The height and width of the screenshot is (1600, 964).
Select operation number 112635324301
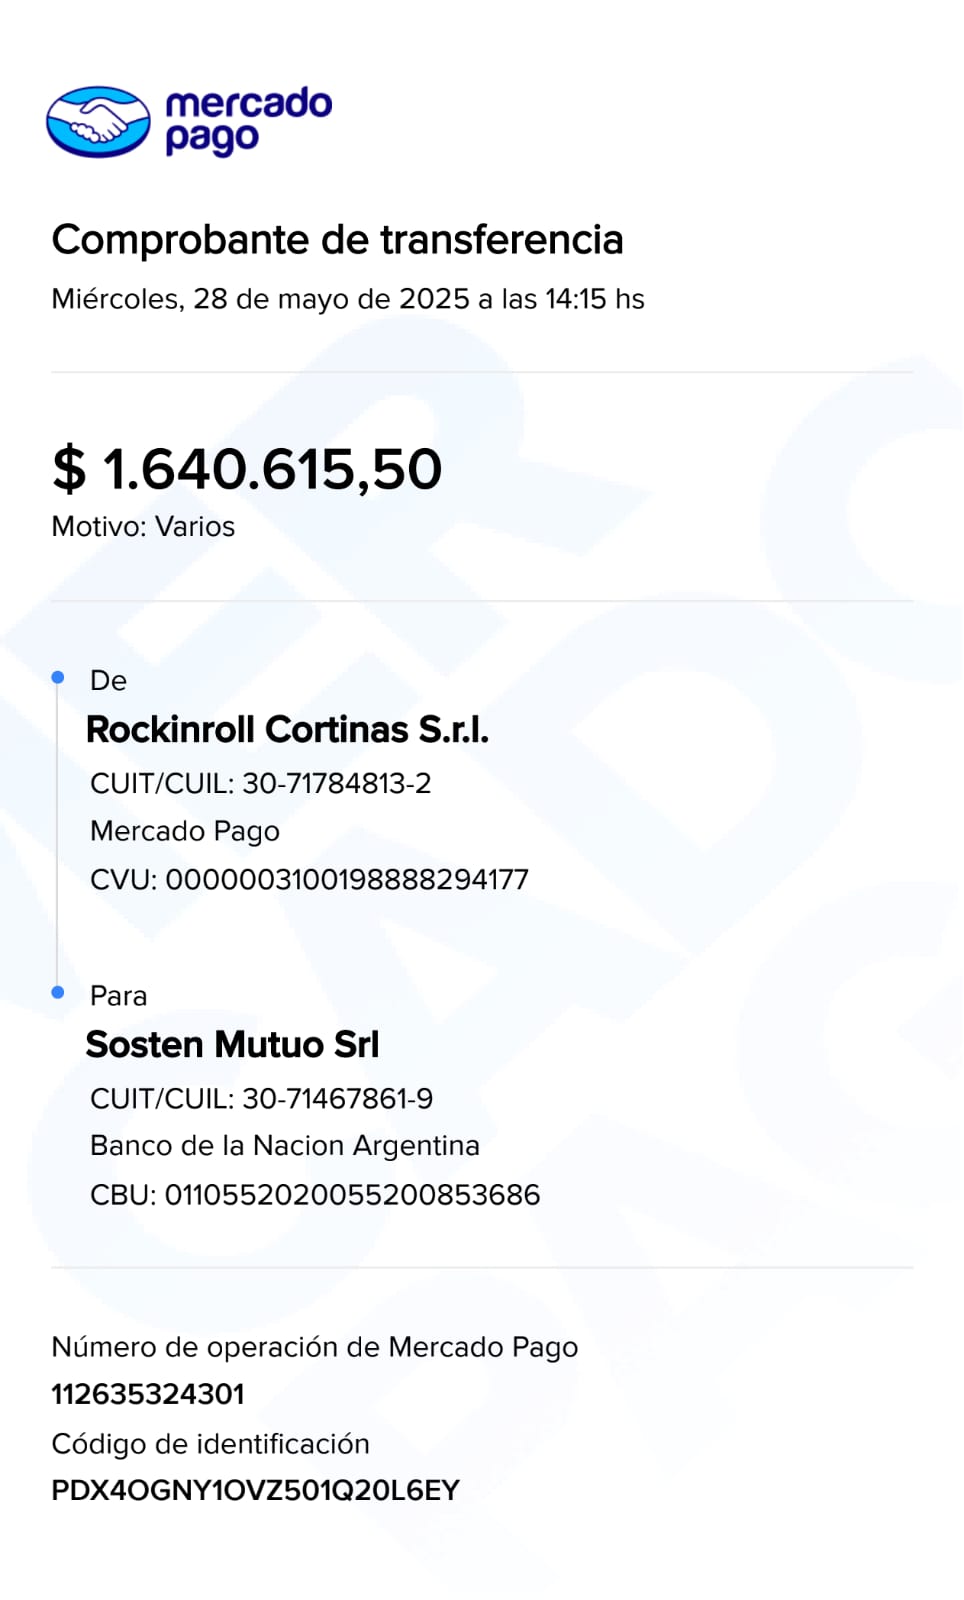click(x=148, y=1394)
